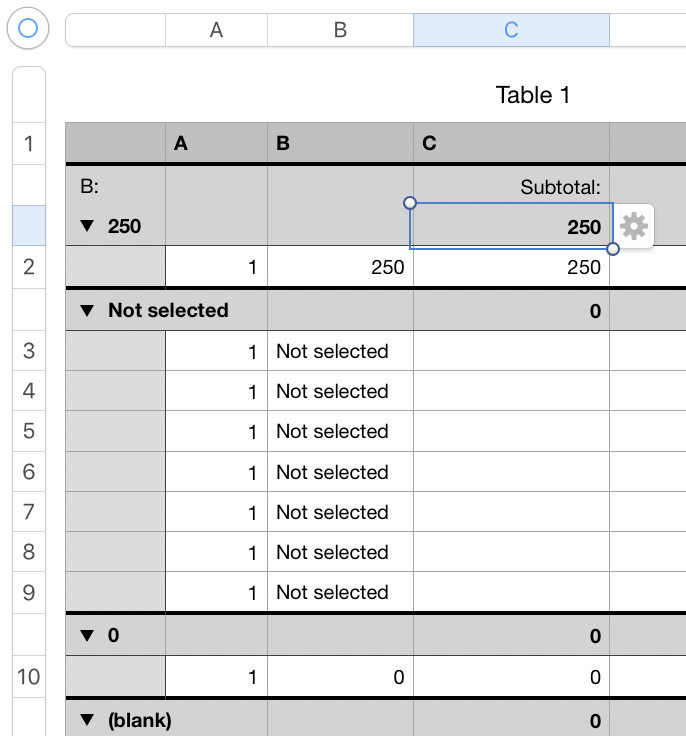Click the summary row gear action icon
Image resolution: width=686 pixels, height=736 pixels.
coord(634,227)
